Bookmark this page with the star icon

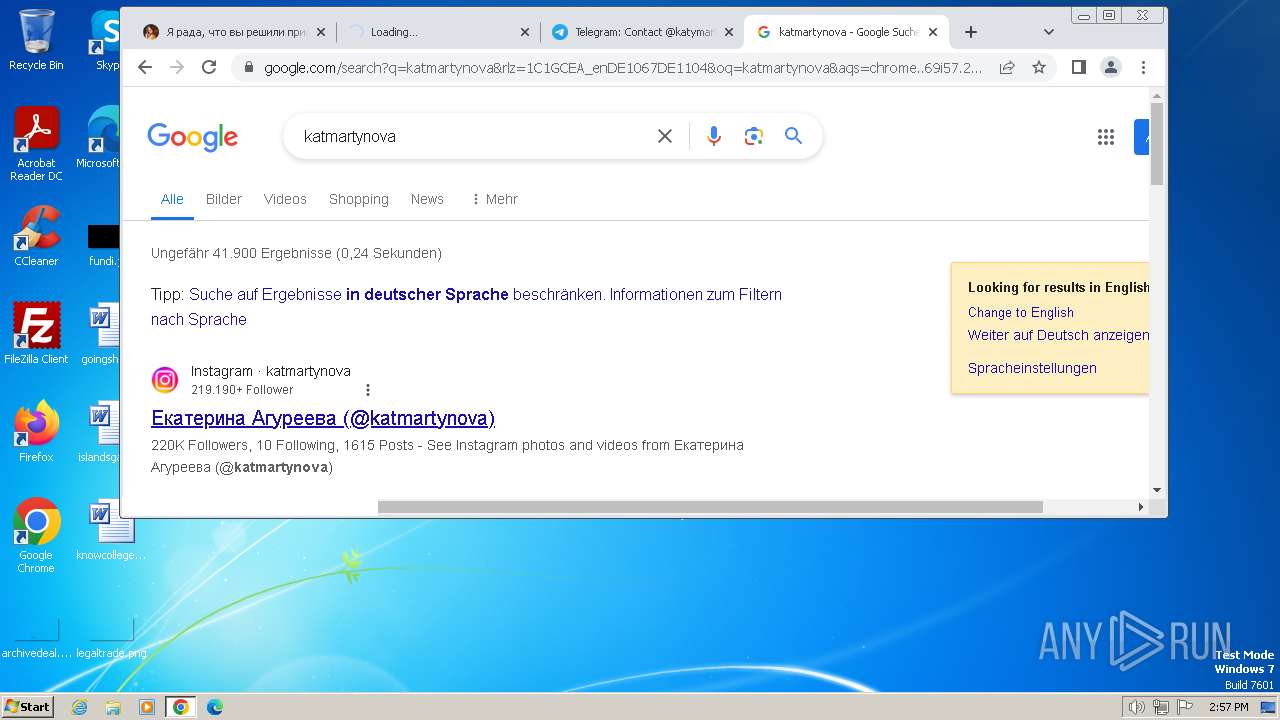pos(1039,67)
